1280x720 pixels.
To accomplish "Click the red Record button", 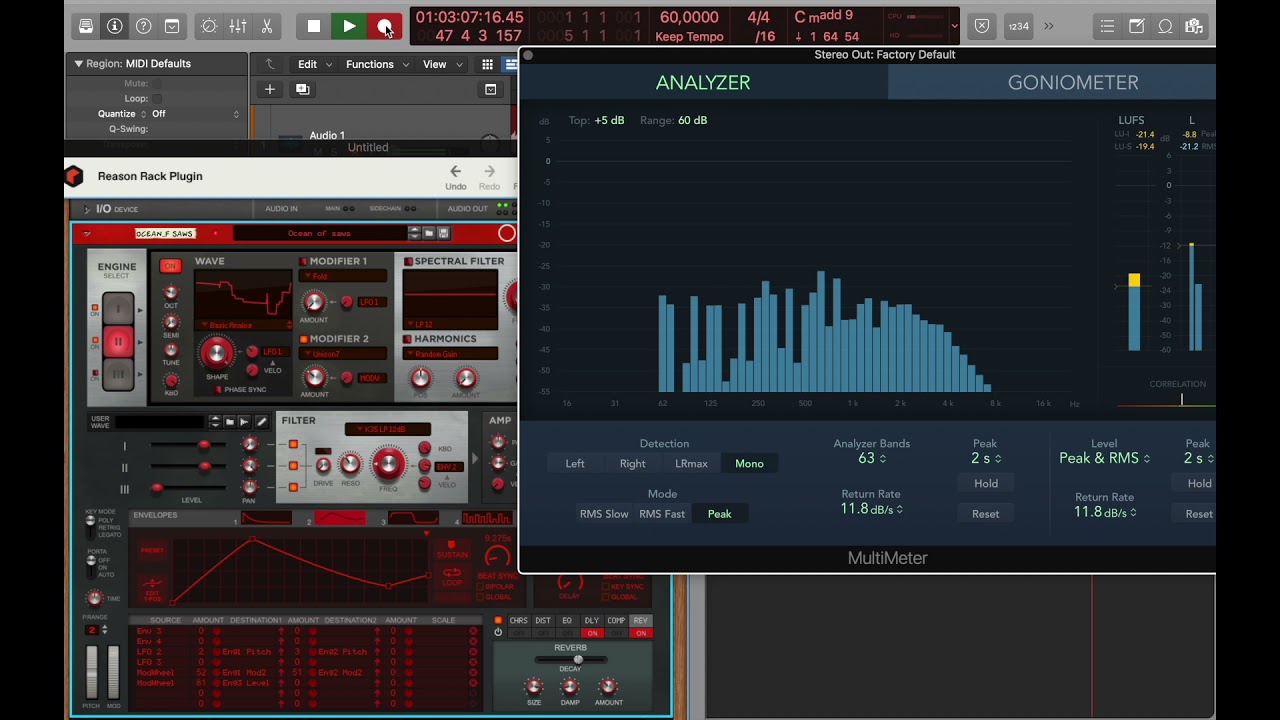I will pos(384,26).
